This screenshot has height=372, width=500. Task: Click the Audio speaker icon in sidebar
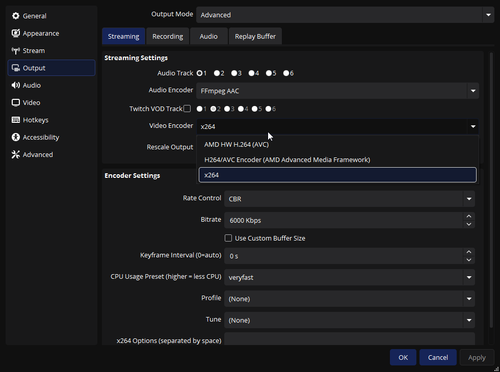[x=16, y=85]
